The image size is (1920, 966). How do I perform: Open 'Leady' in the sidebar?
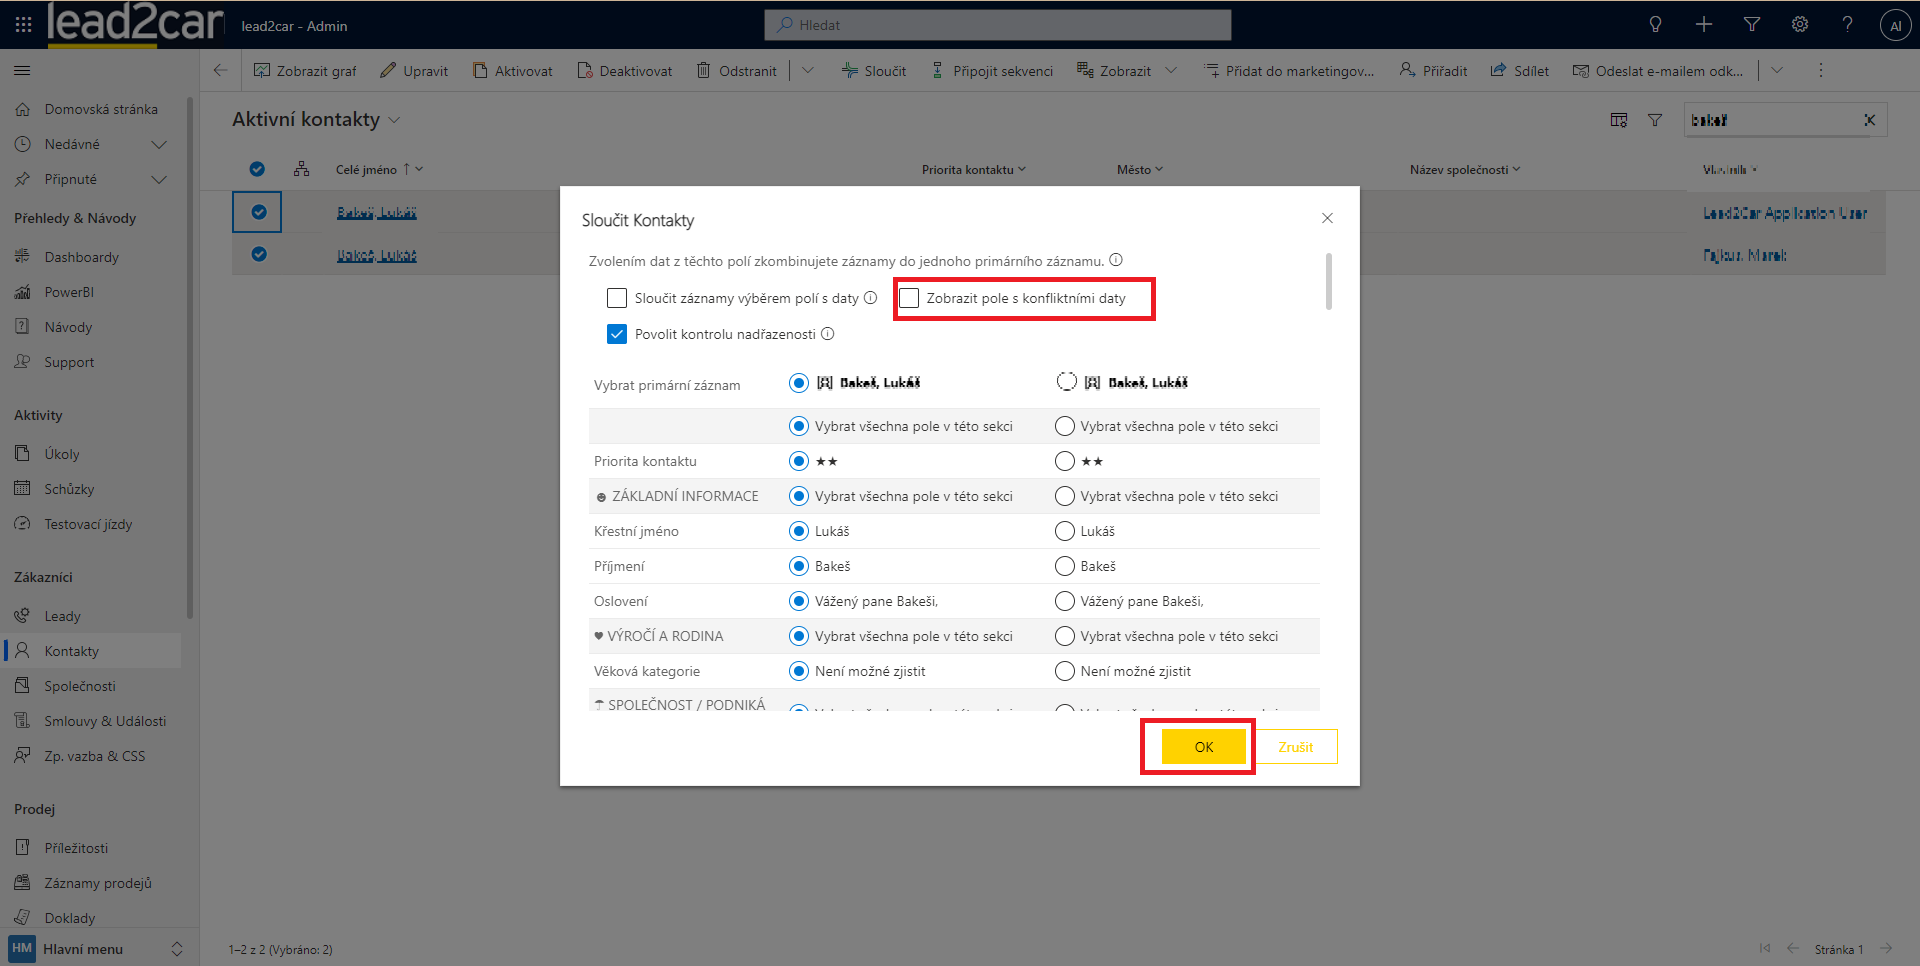[62, 616]
